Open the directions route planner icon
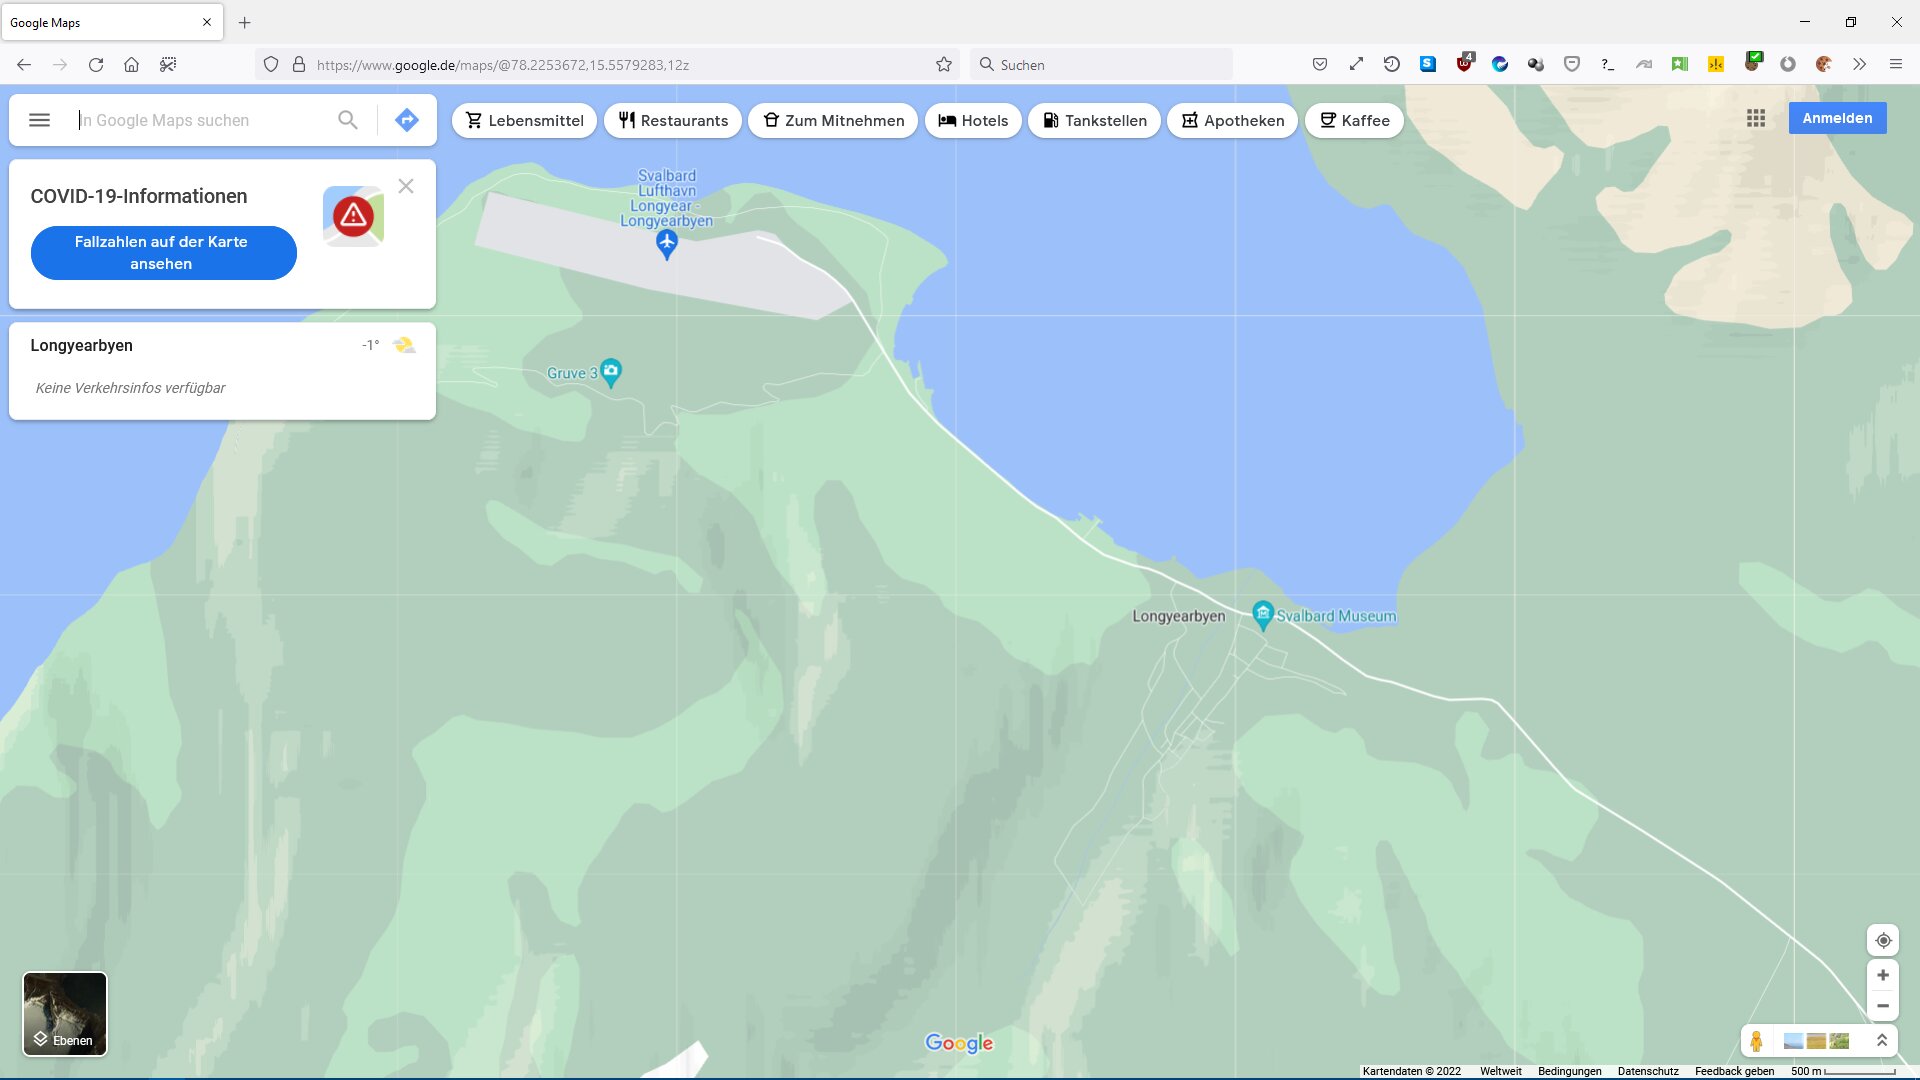1920x1080 pixels. pyautogui.click(x=406, y=120)
